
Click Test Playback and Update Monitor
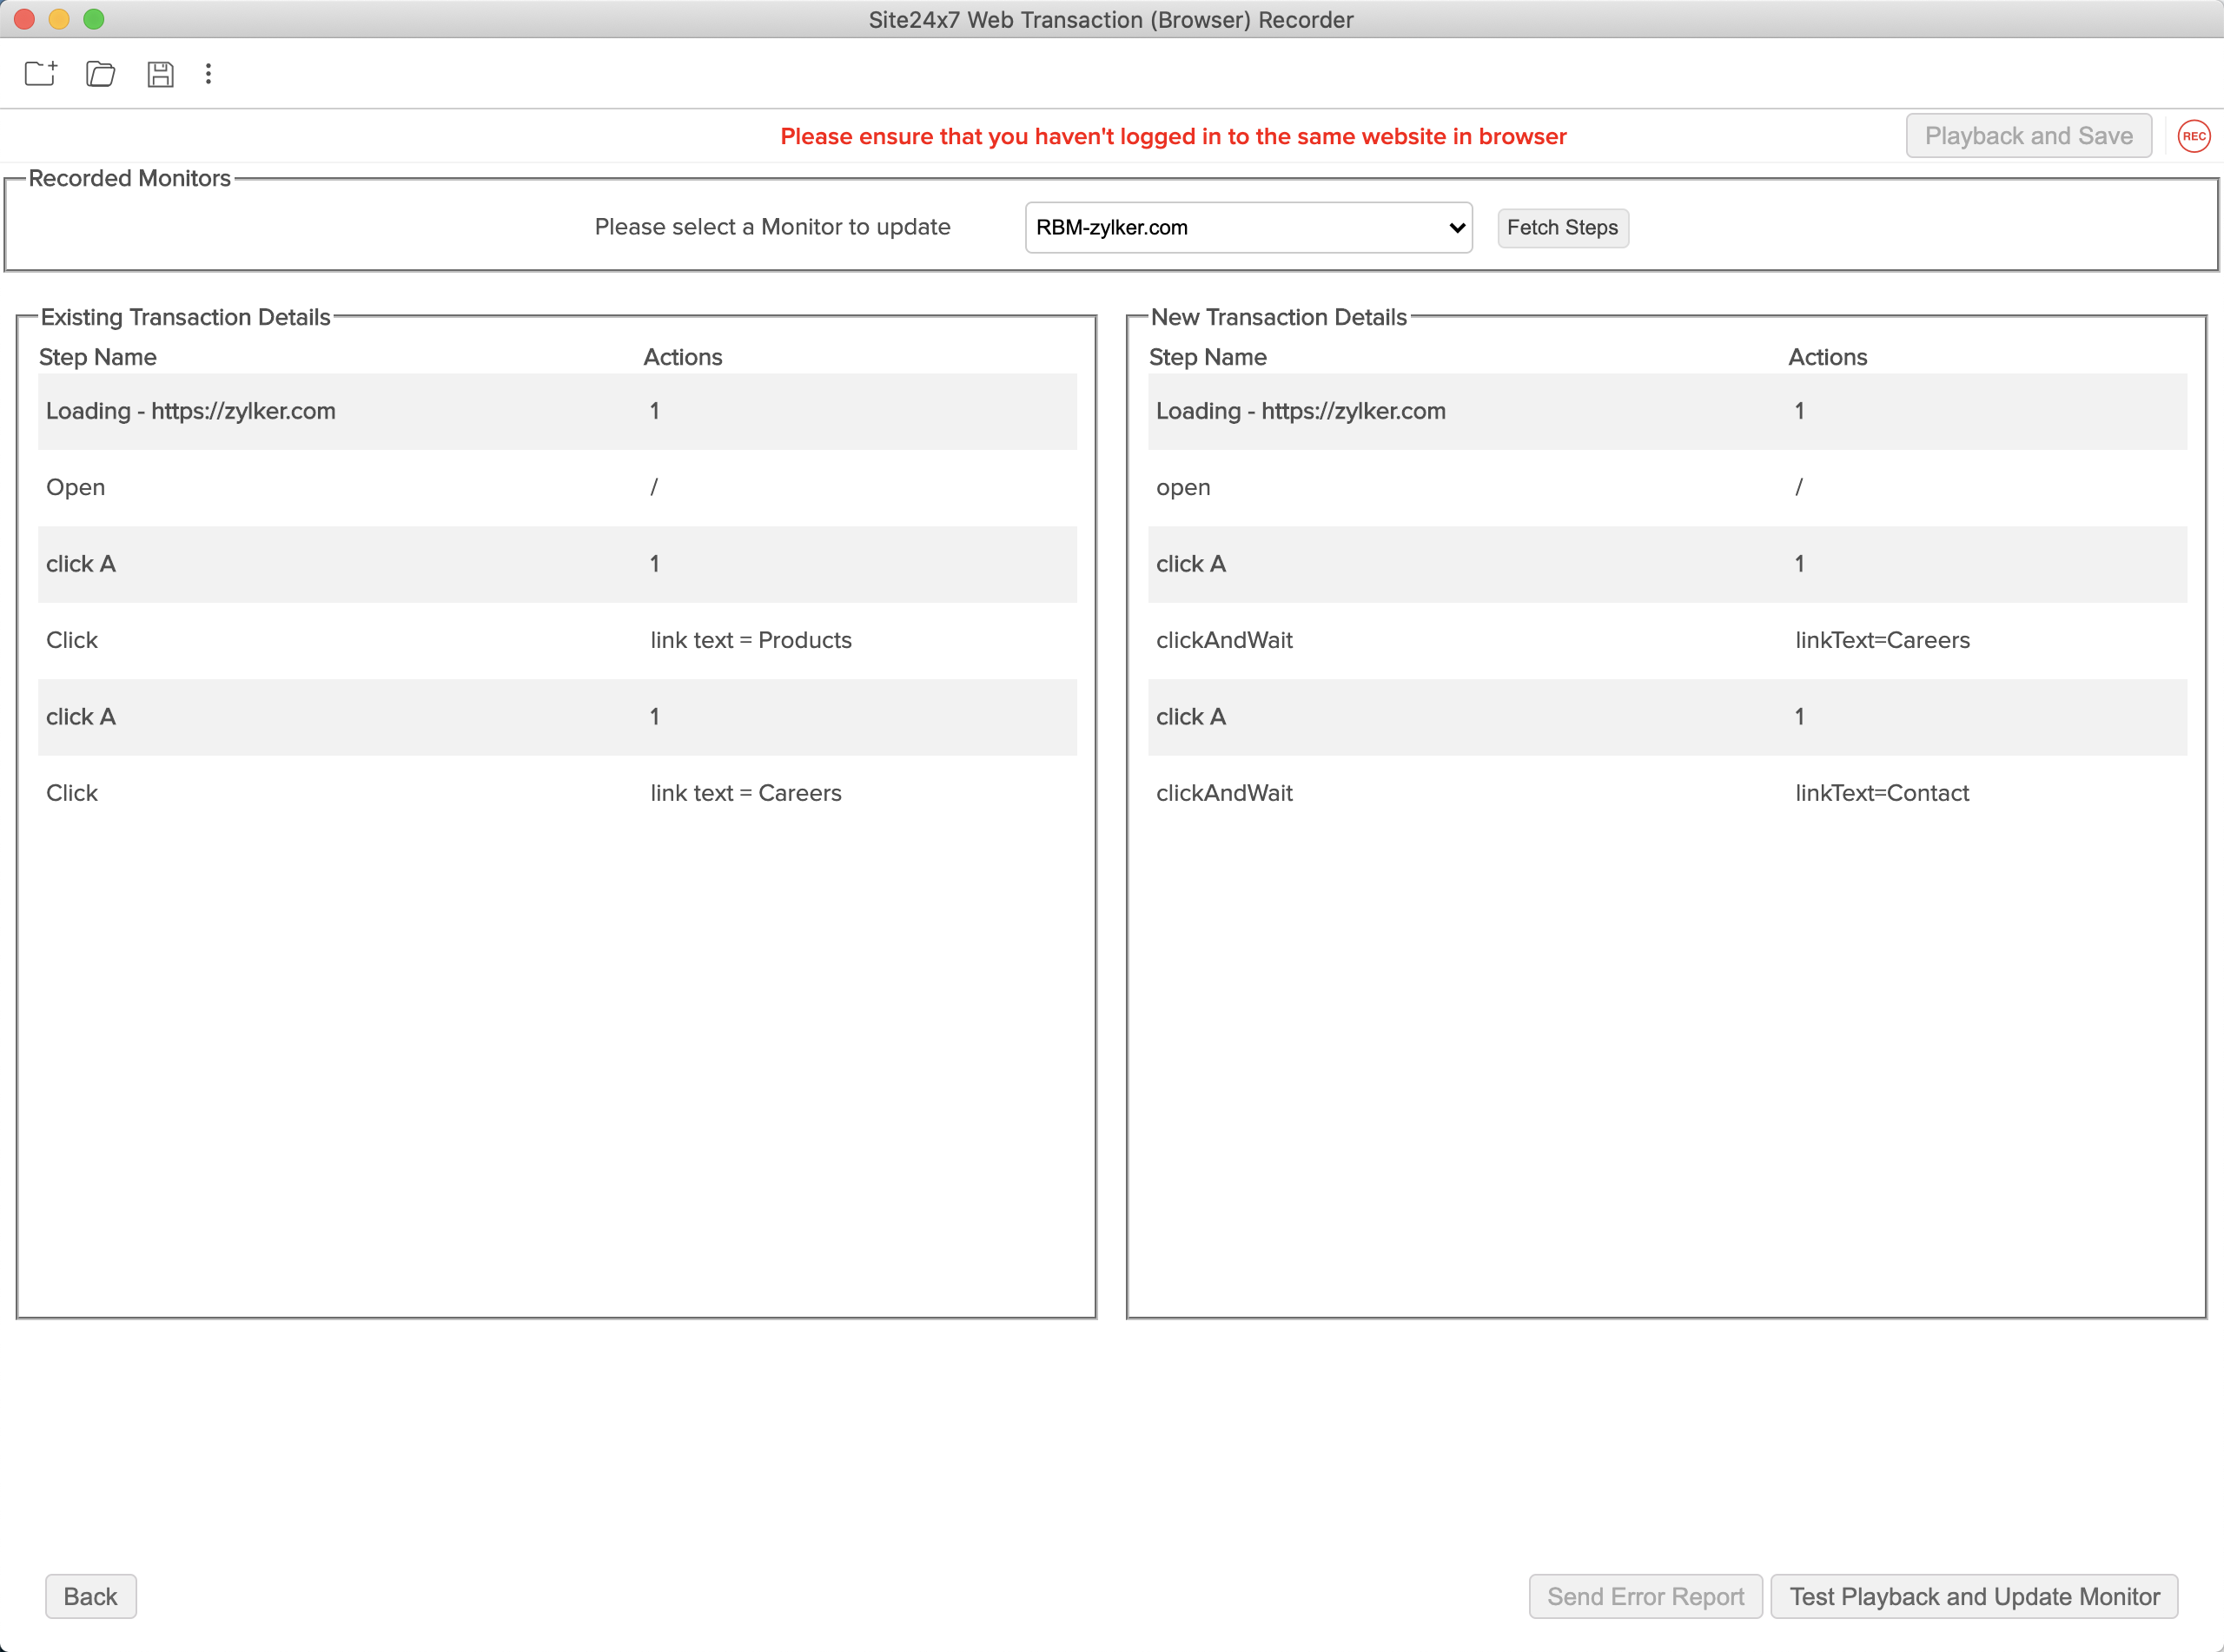click(x=1974, y=1596)
